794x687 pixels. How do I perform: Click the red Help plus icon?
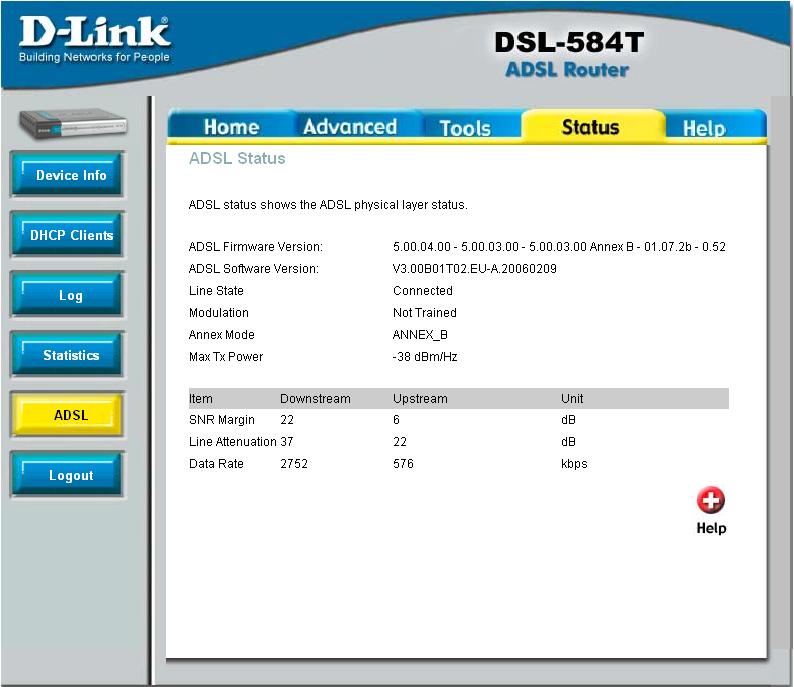[710, 500]
